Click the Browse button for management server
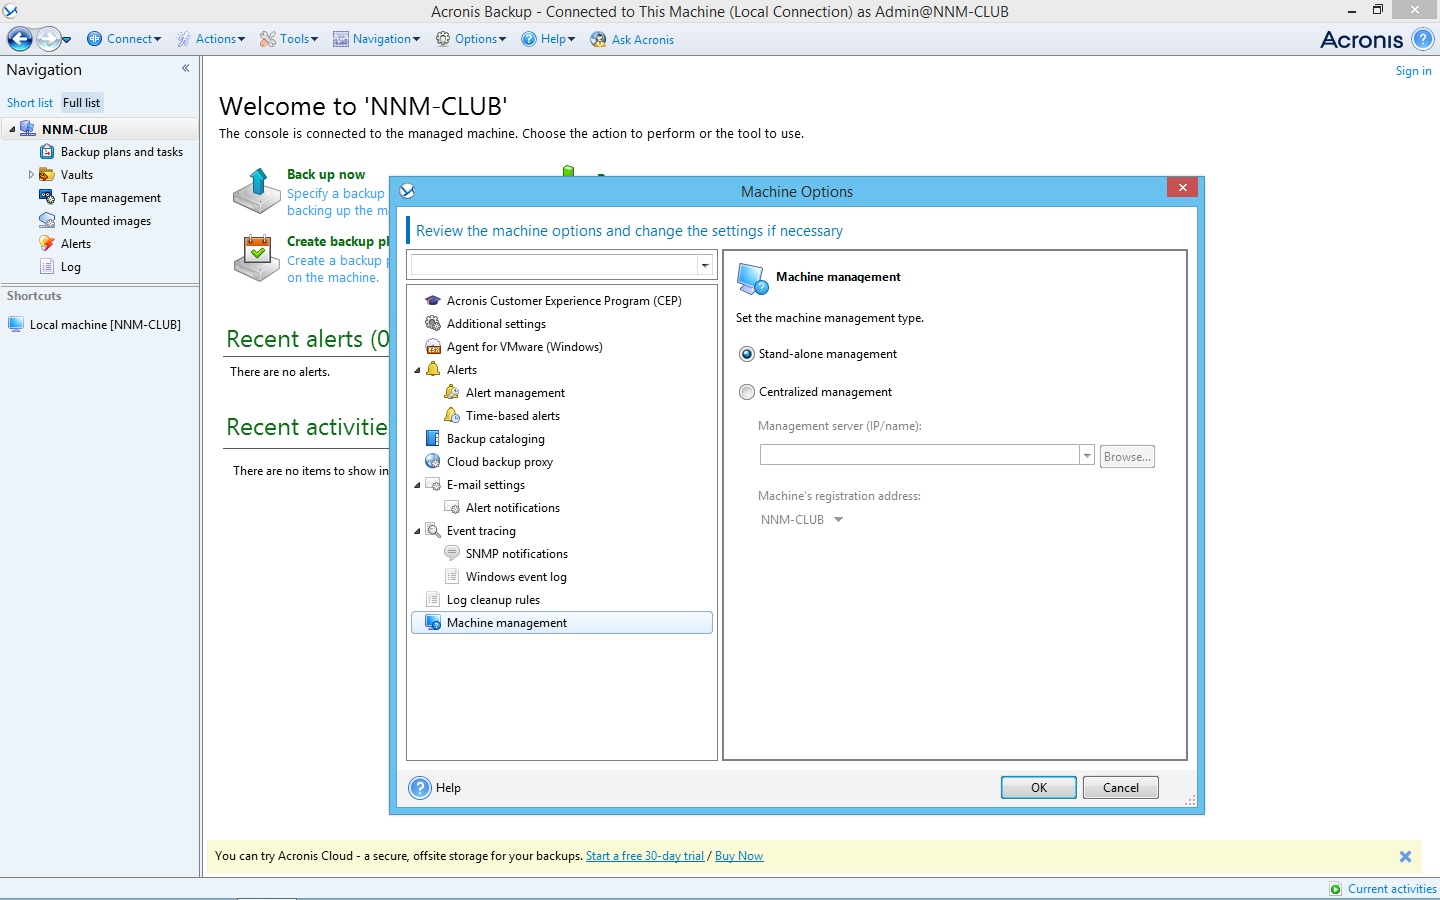Viewport: 1440px width, 900px height. (x=1127, y=457)
